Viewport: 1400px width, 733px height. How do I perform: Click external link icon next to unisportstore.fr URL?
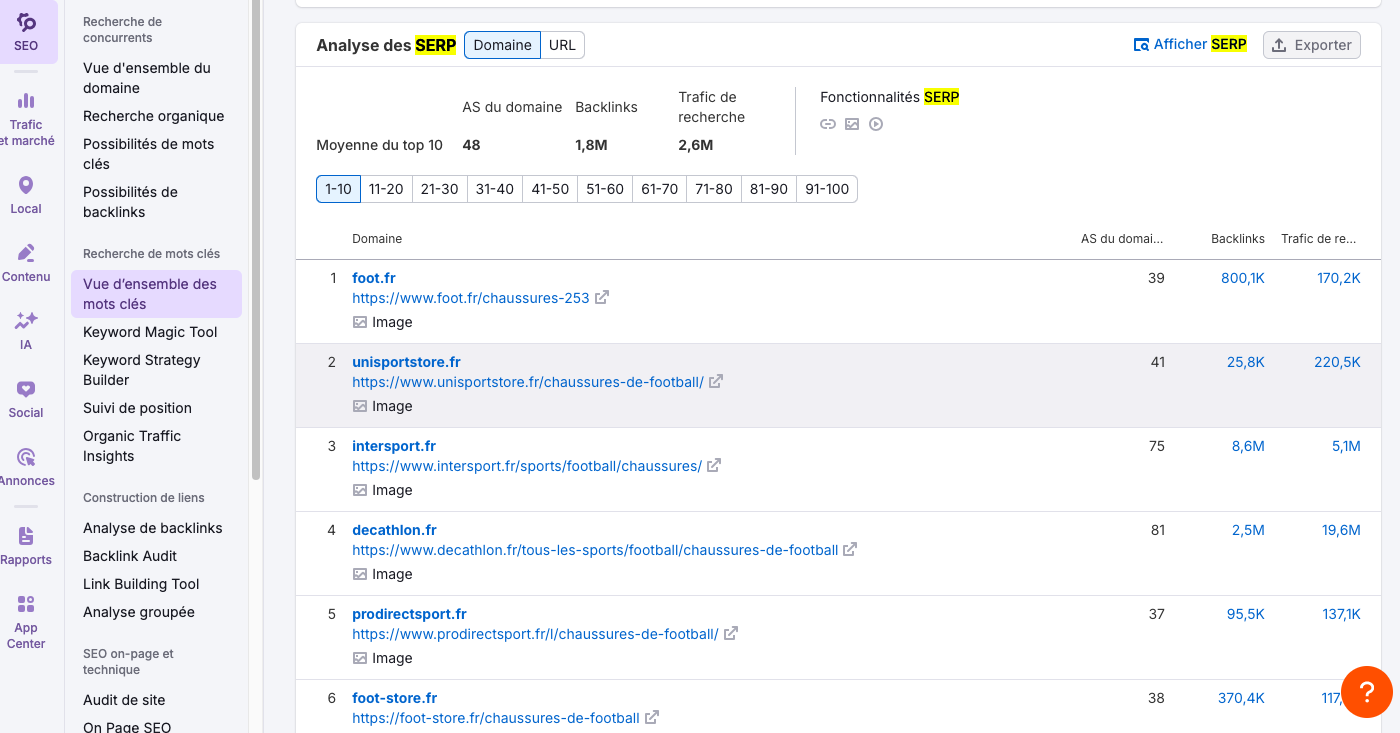coord(716,382)
